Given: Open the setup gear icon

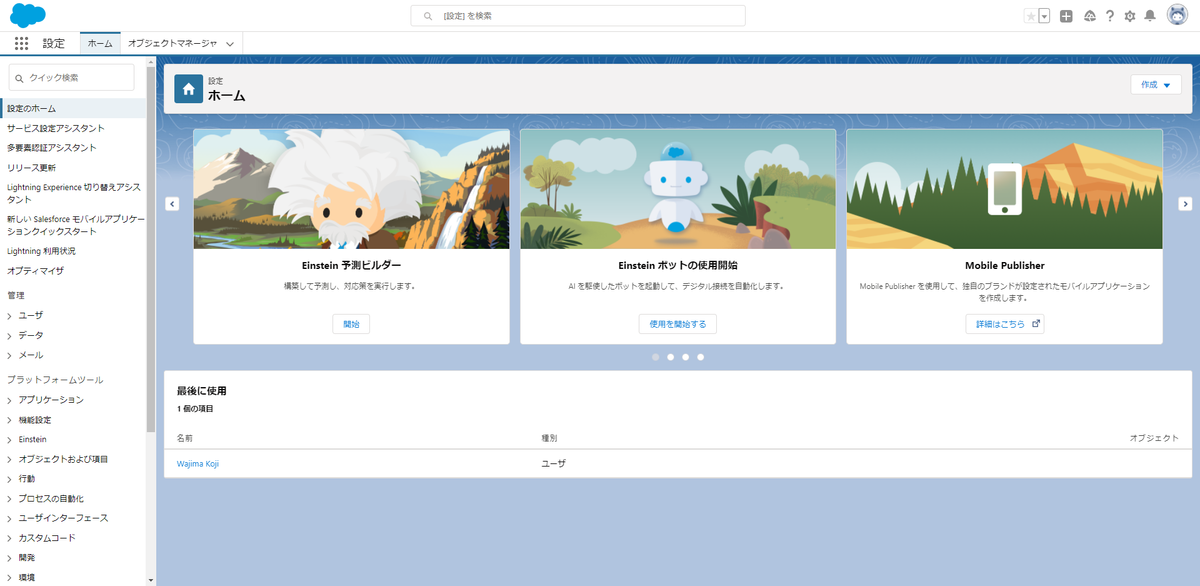Looking at the screenshot, I should click(x=1130, y=16).
